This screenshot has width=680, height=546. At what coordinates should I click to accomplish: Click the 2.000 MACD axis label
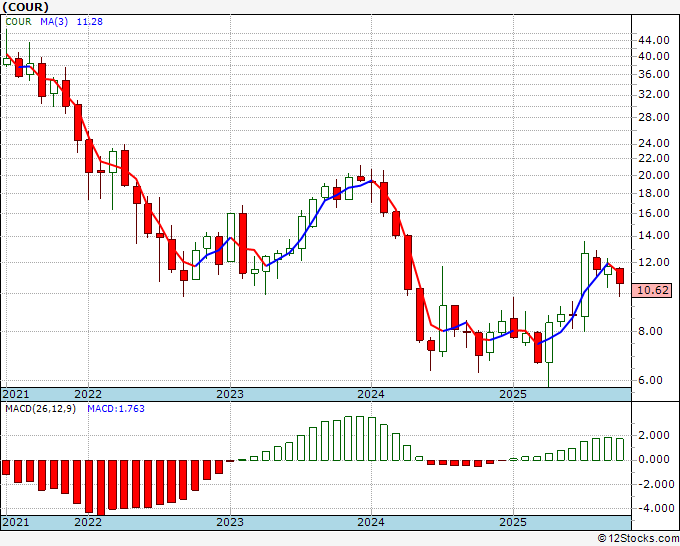point(657,435)
